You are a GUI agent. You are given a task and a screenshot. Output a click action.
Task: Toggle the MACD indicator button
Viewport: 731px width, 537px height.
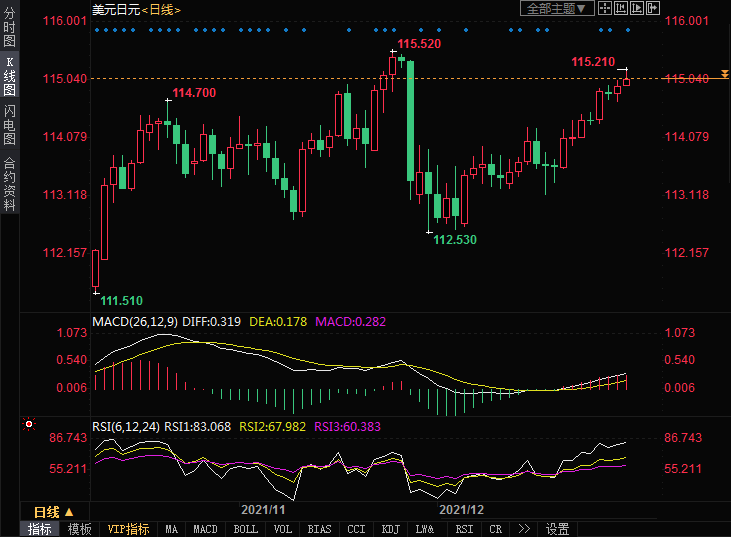point(205,529)
